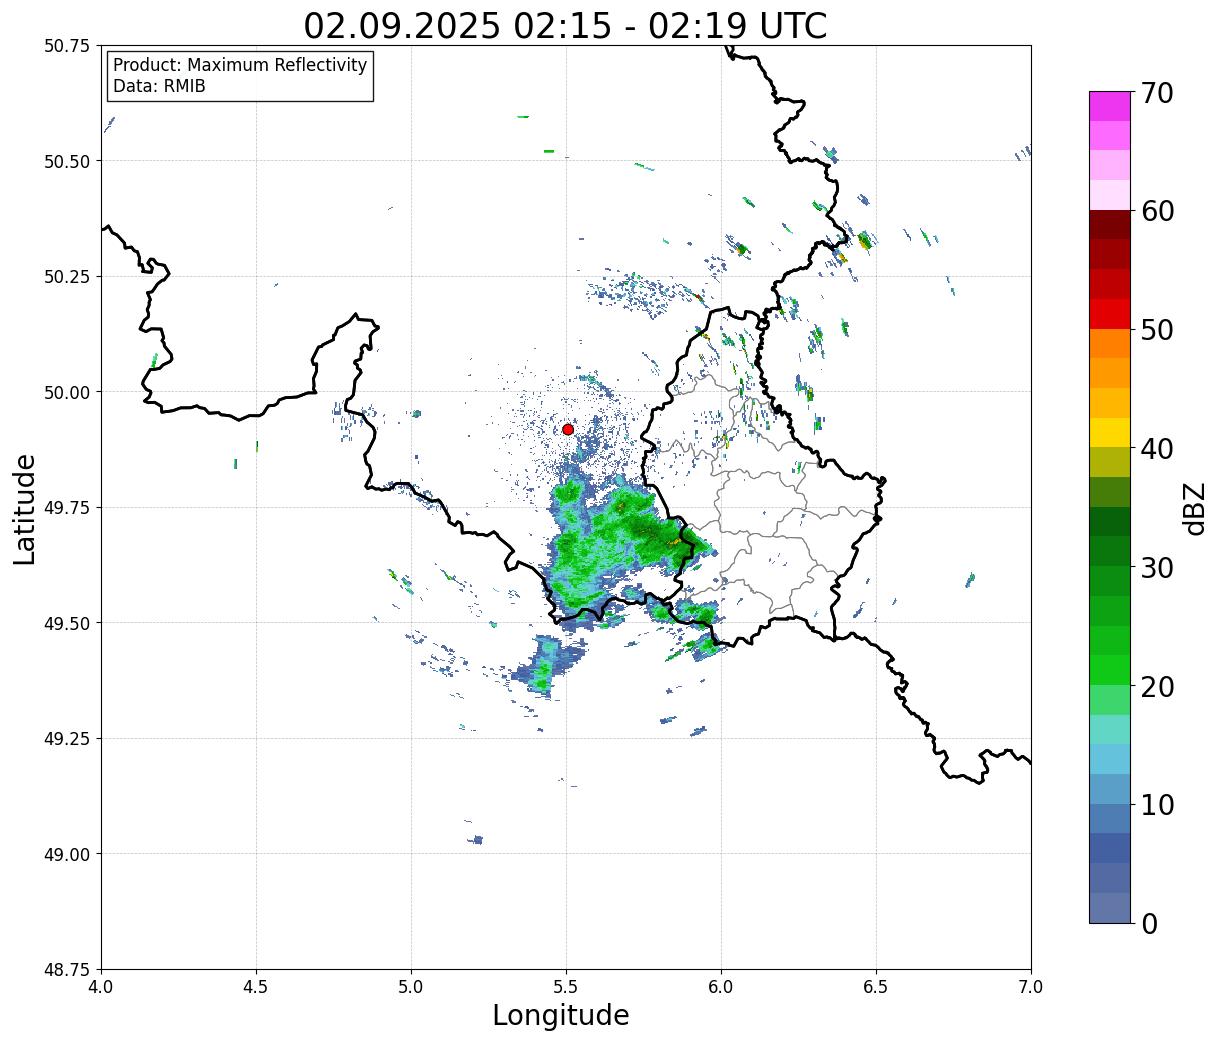Click the latitude tick label 50.00
1219x1040 pixels.
tap(67, 392)
